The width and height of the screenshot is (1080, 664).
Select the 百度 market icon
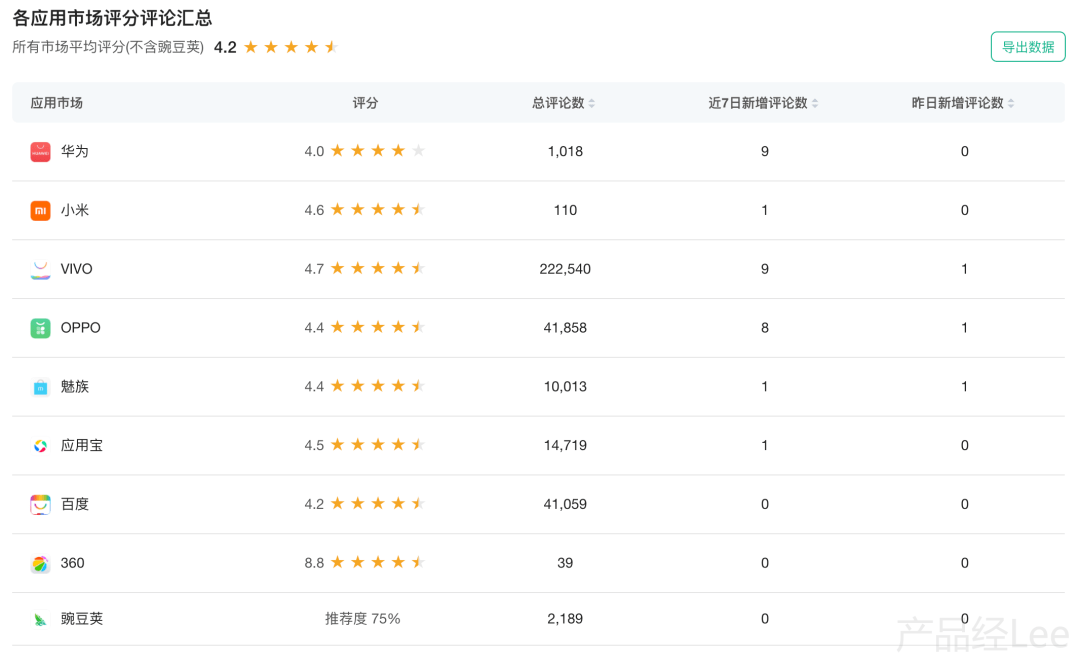click(40, 505)
